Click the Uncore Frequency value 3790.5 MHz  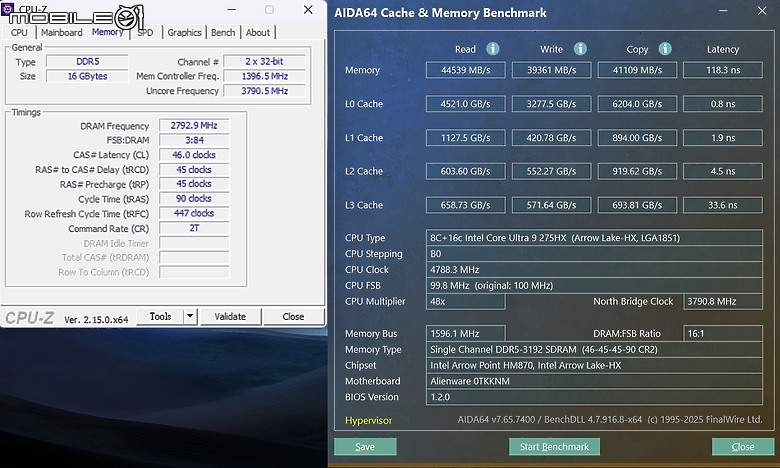pos(264,91)
